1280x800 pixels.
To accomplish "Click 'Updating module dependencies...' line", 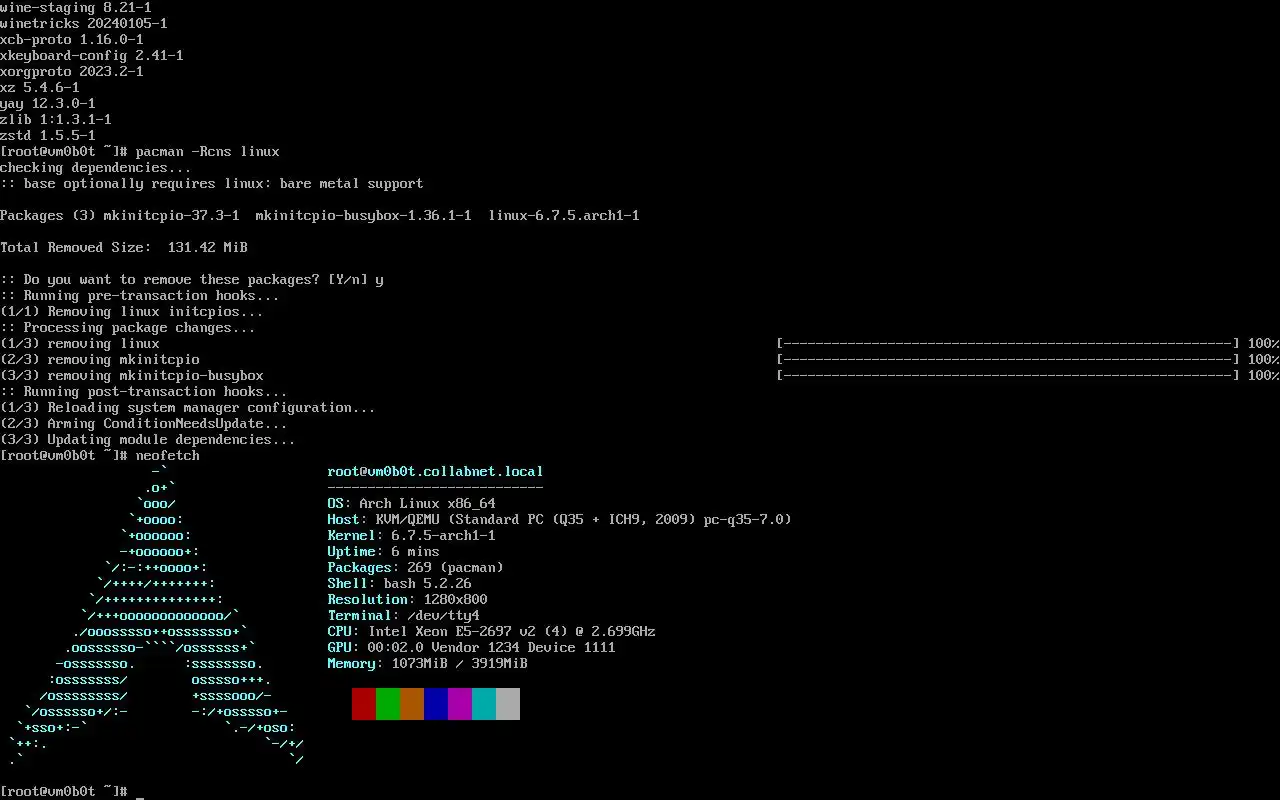I will (x=148, y=440).
